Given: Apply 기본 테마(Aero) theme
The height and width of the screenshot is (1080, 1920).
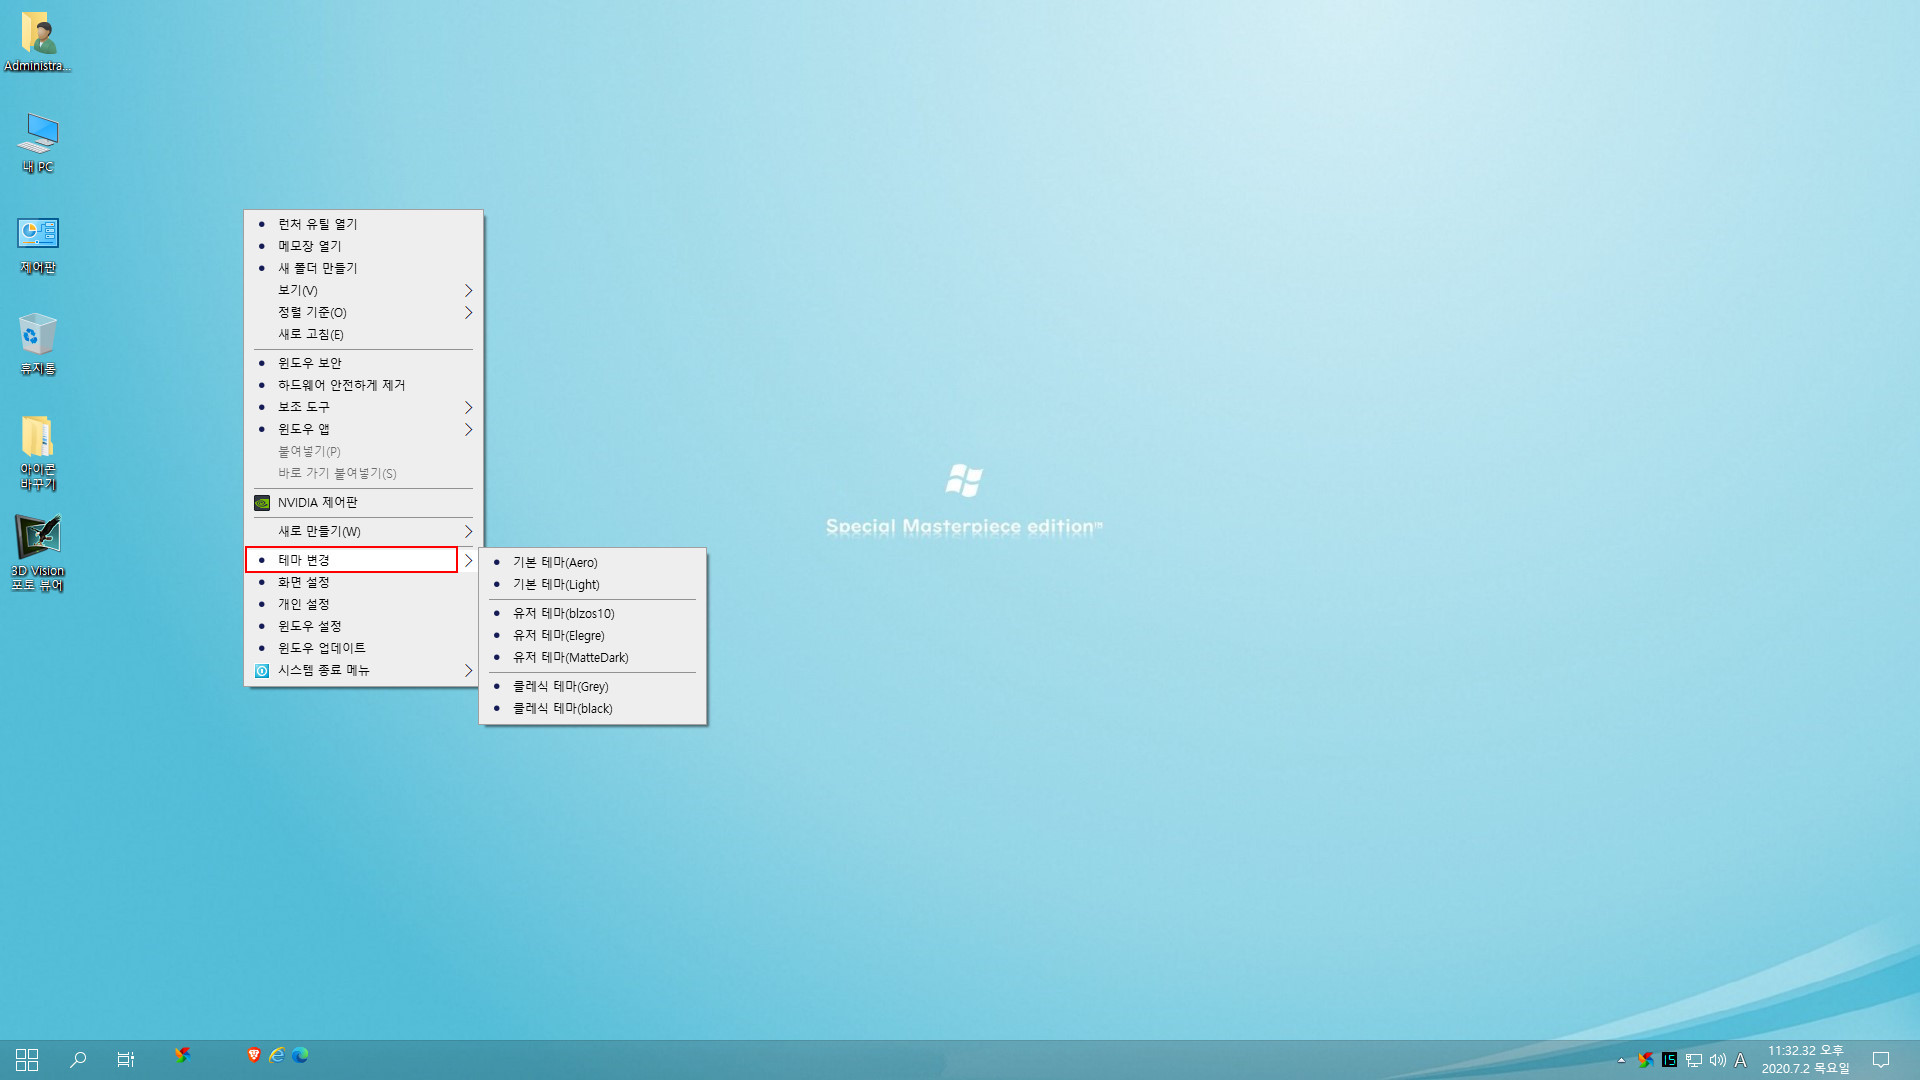Looking at the screenshot, I should pos(593,563).
